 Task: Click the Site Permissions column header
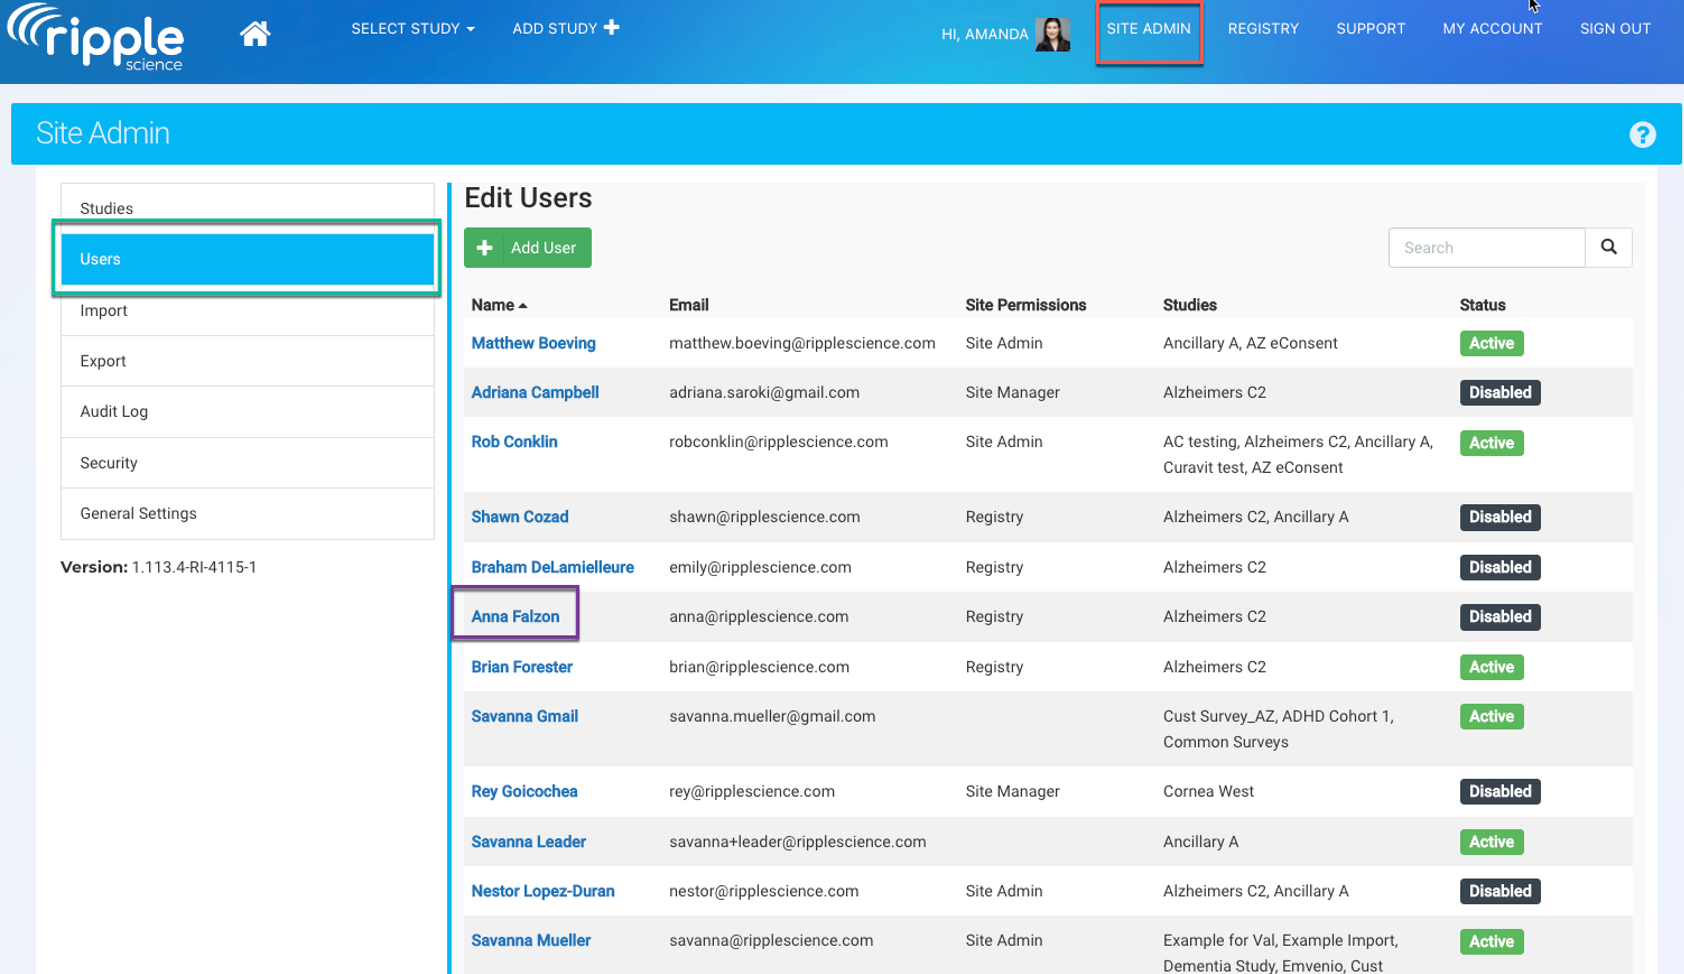1025,305
